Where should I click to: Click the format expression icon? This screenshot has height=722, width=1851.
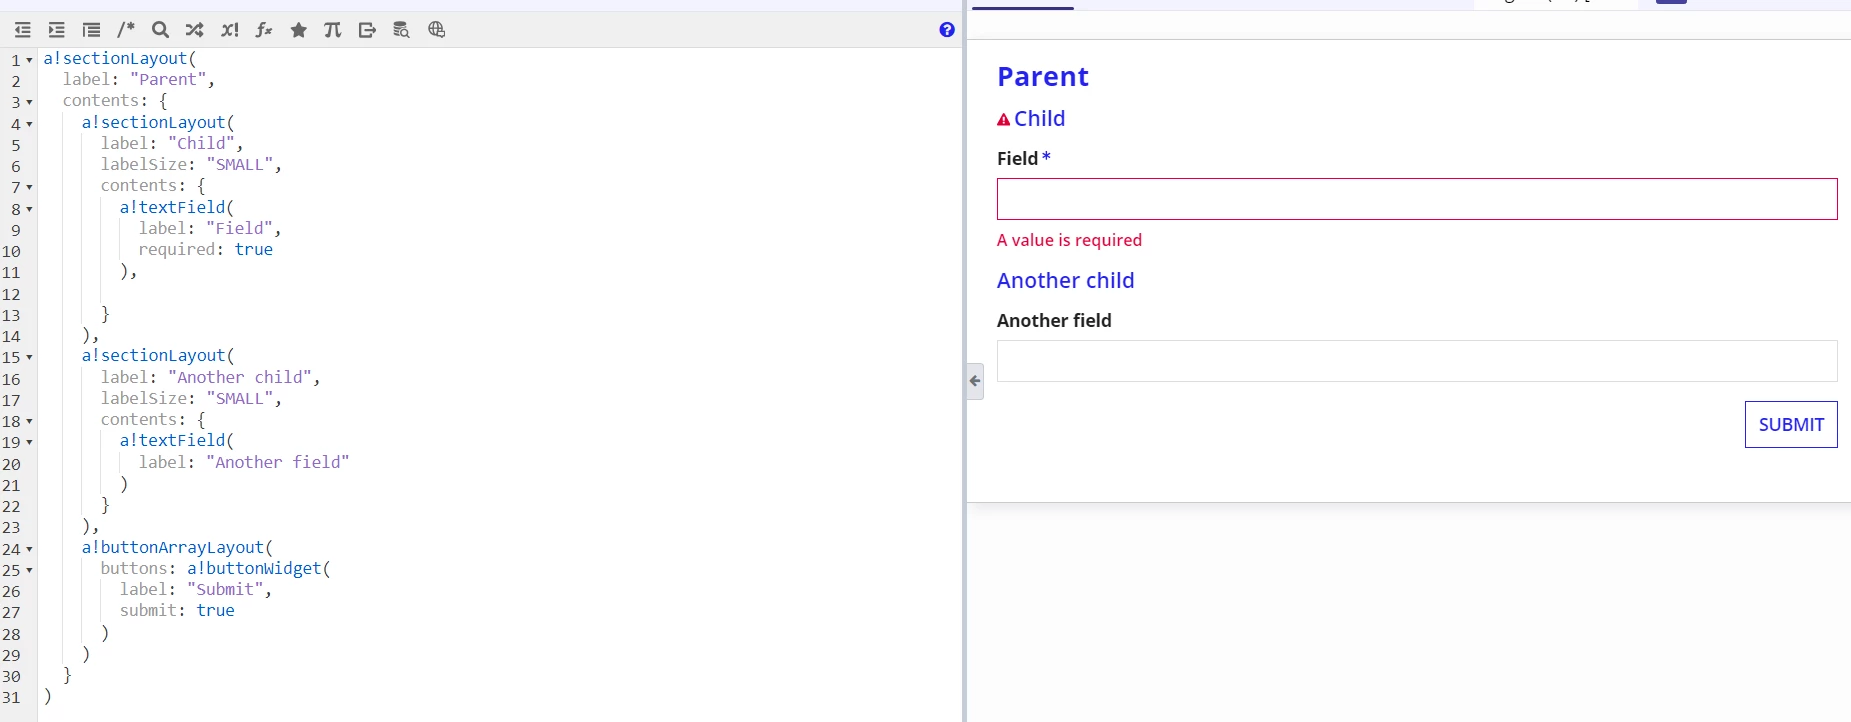pyautogui.click(x=91, y=30)
